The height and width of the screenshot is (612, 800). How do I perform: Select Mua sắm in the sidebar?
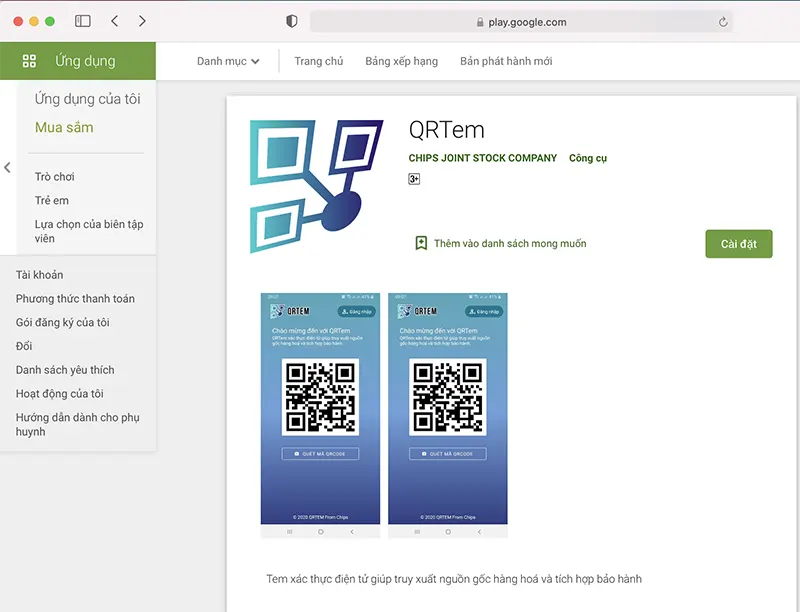pos(64,128)
